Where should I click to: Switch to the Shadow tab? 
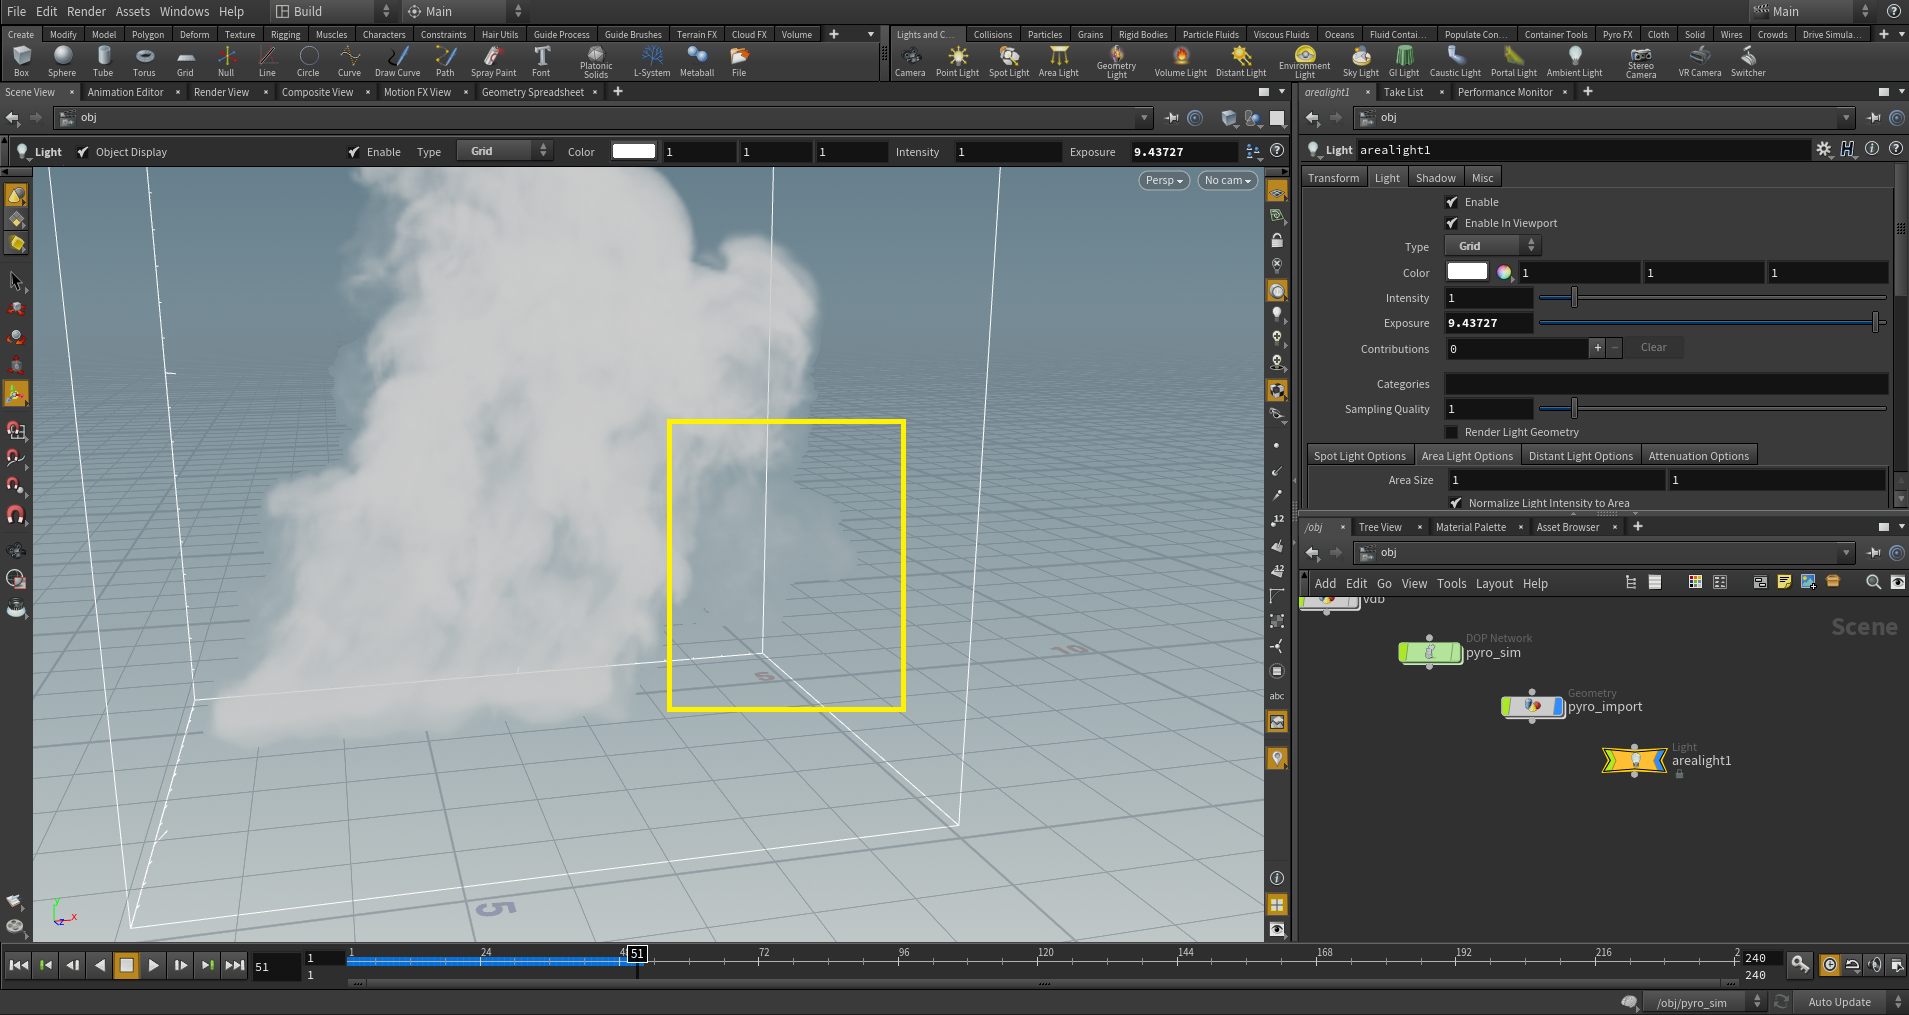(x=1435, y=178)
